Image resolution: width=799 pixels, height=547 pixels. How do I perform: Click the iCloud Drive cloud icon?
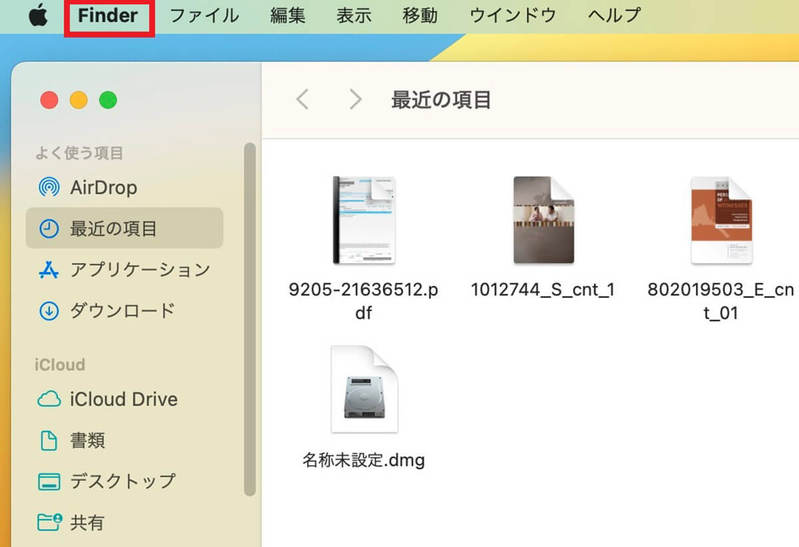tap(49, 399)
